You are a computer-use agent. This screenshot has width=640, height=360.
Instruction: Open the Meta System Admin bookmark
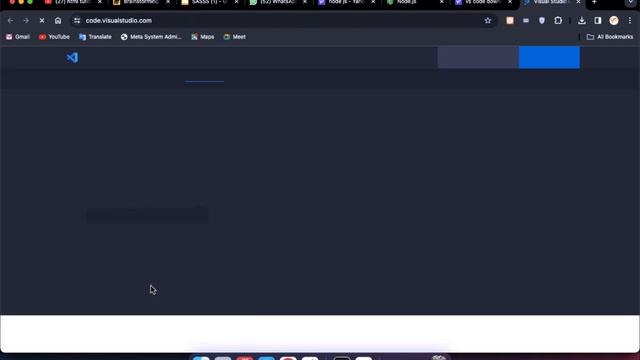[x=151, y=37]
